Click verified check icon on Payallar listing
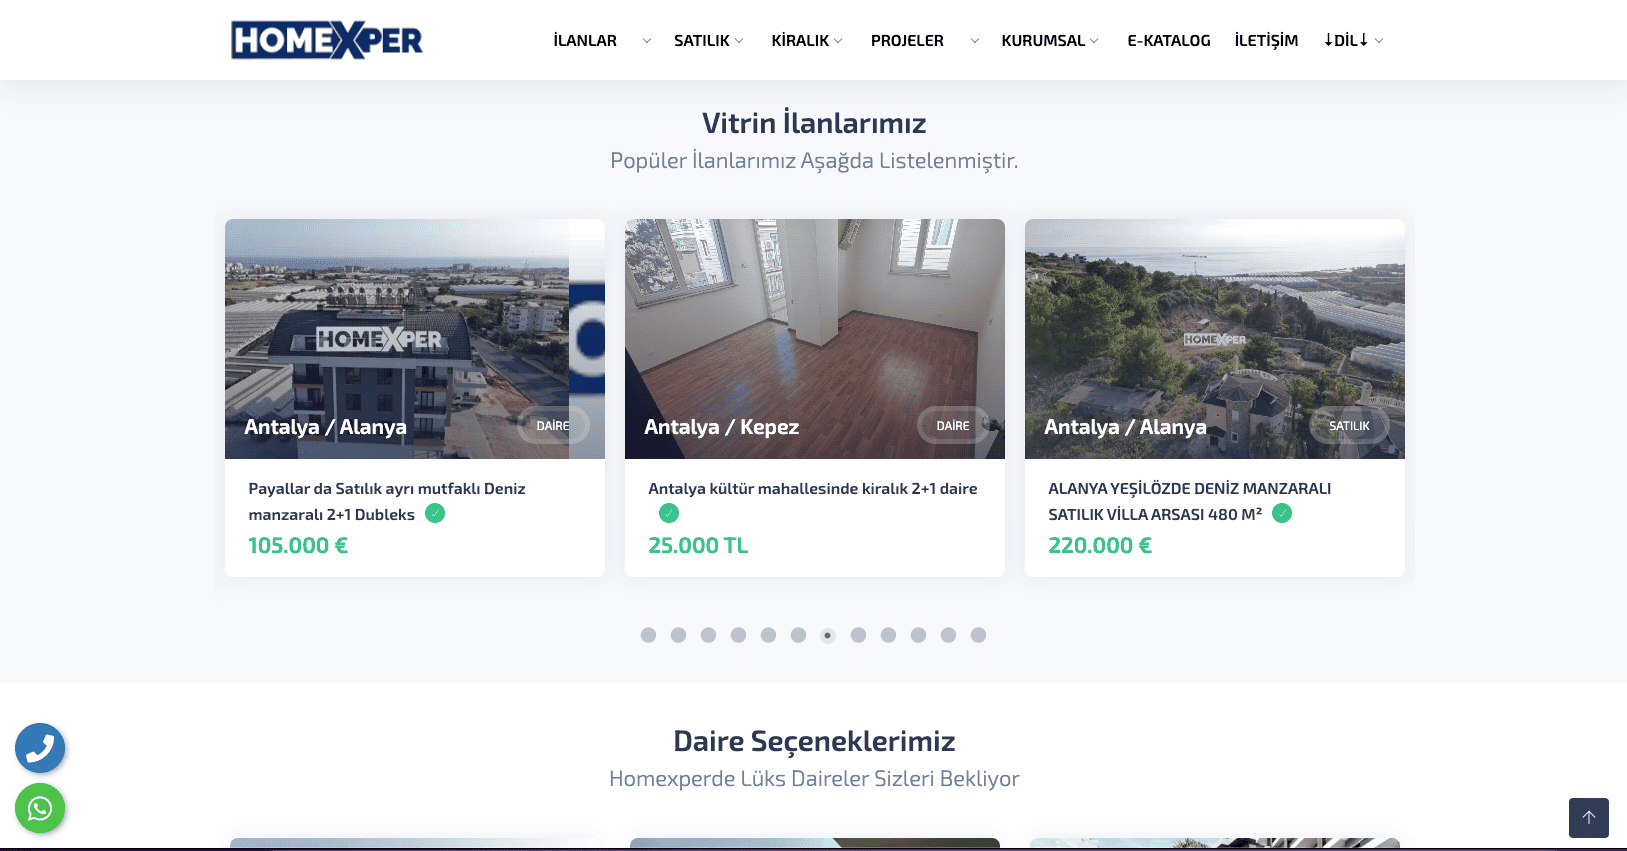Screen dimensions: 1627x851 435,513
